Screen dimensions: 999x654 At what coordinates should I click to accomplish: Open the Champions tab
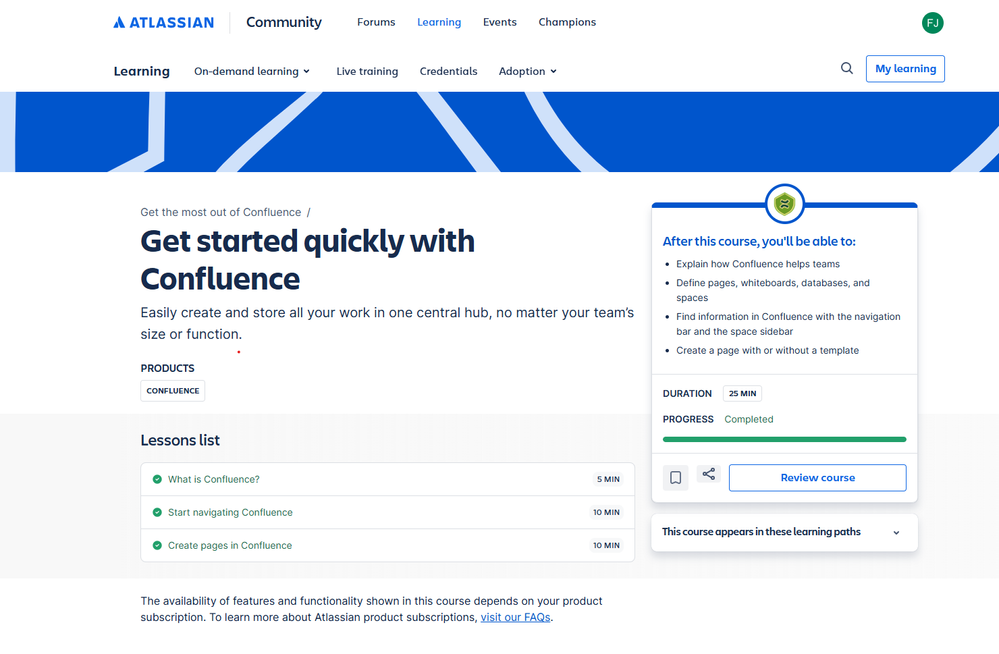click(x=567, y=22)
